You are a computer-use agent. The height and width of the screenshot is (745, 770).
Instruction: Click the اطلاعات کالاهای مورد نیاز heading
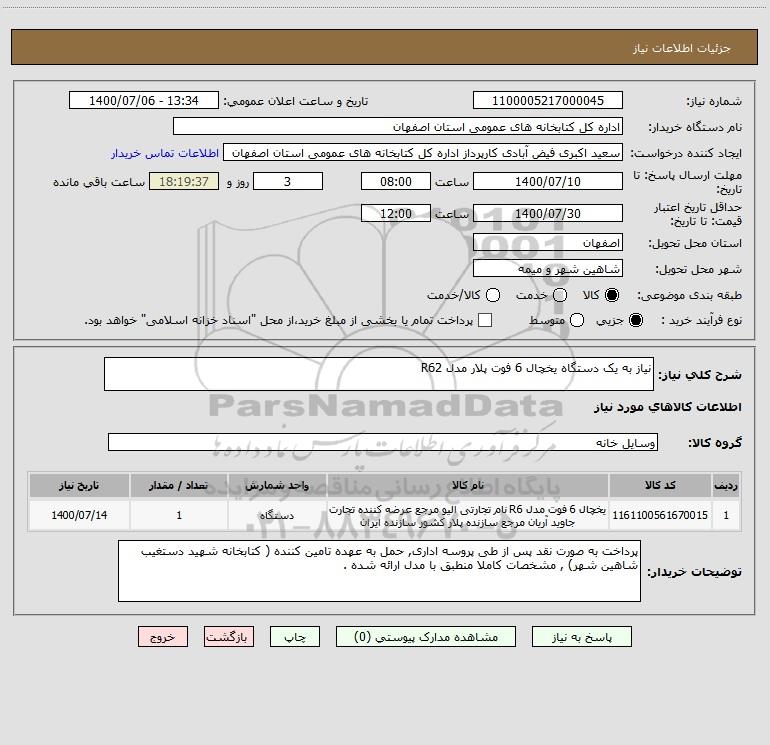click(x=667, y=407)
